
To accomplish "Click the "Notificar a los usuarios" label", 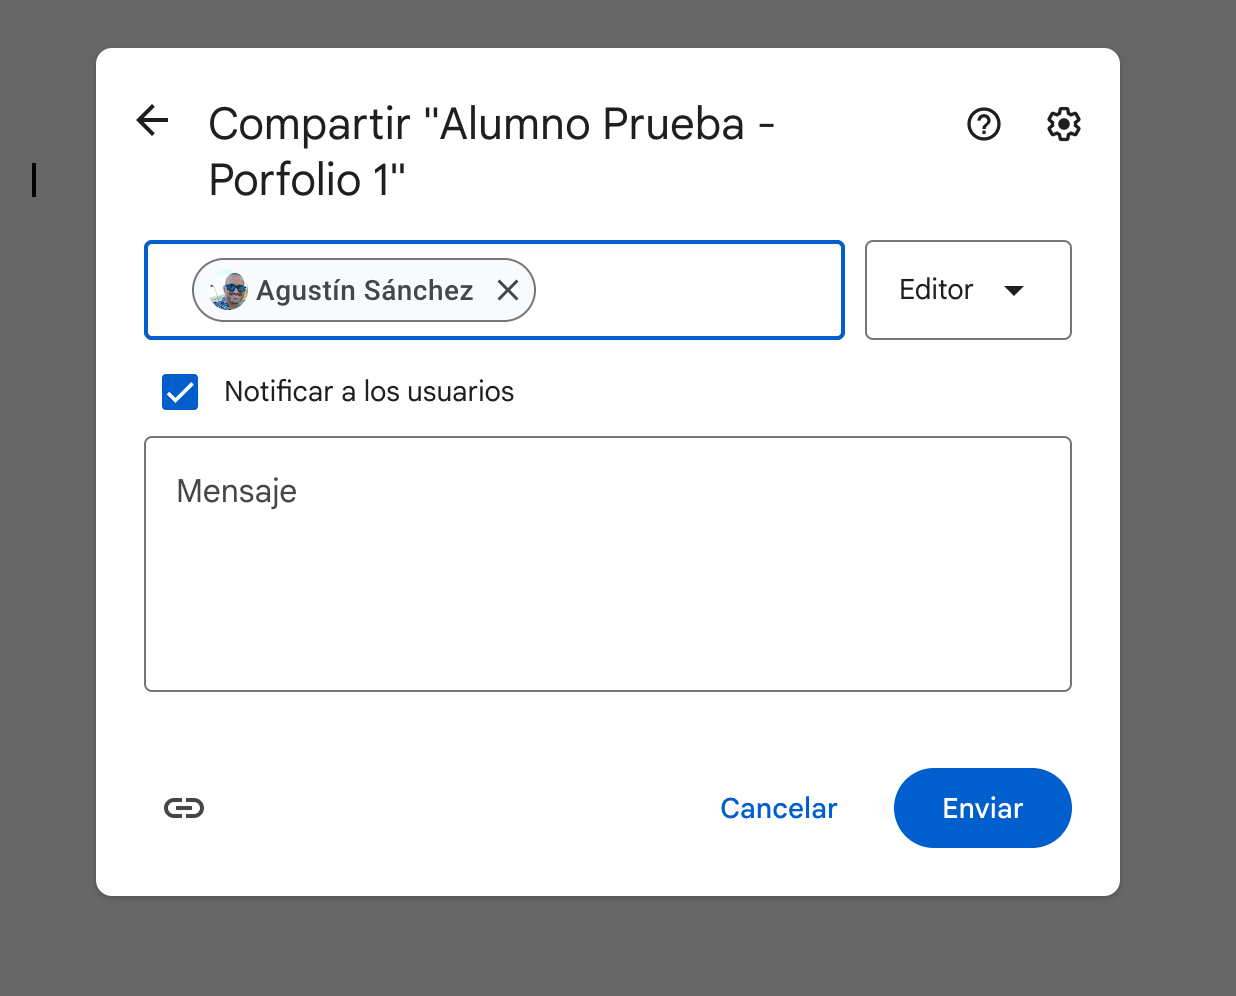I will (x=369, y=392).
